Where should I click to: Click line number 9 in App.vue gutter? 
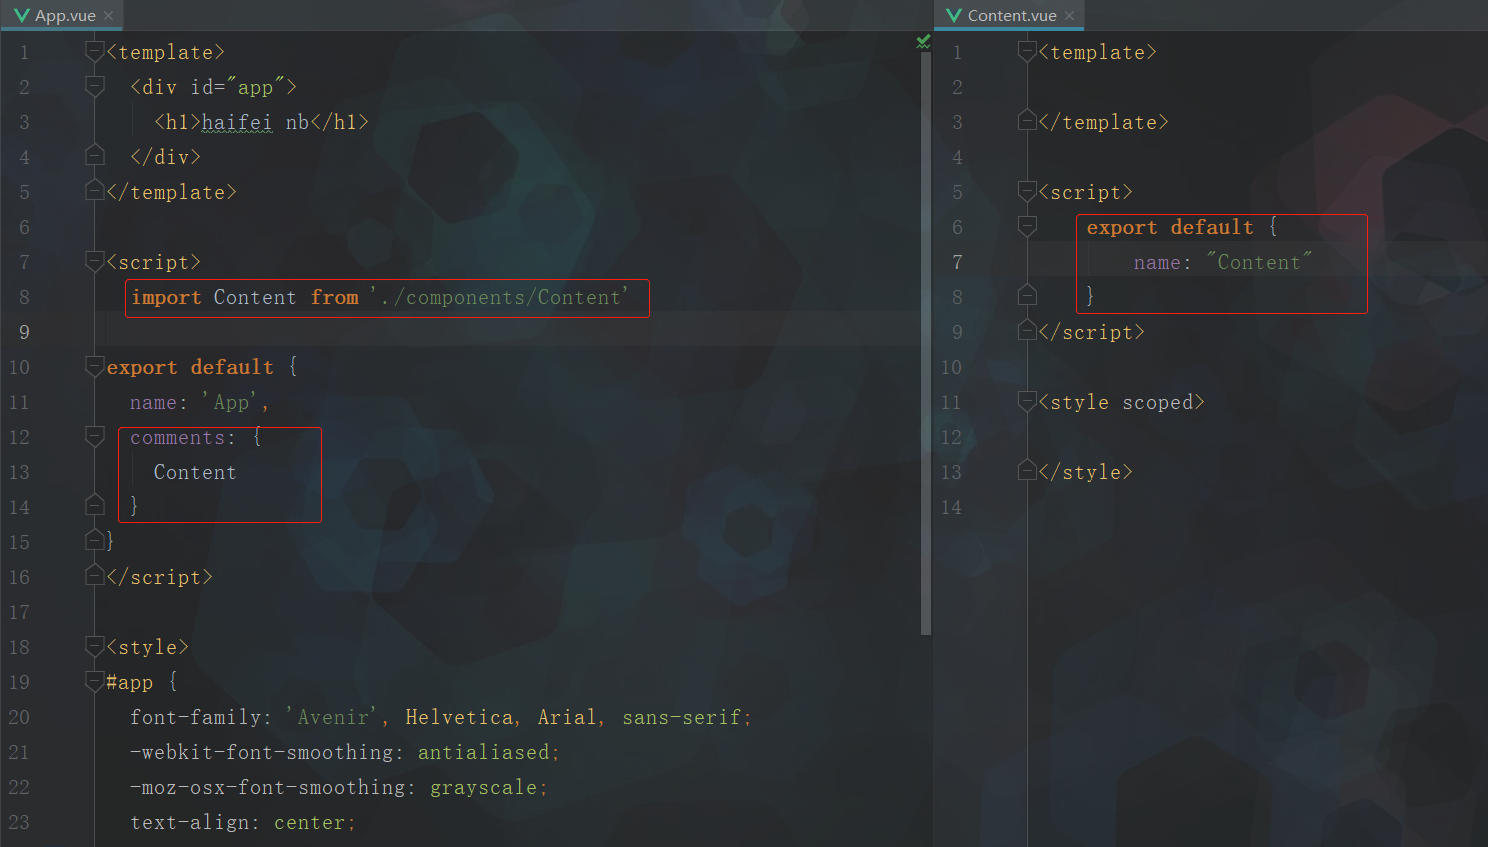[24, 332]
